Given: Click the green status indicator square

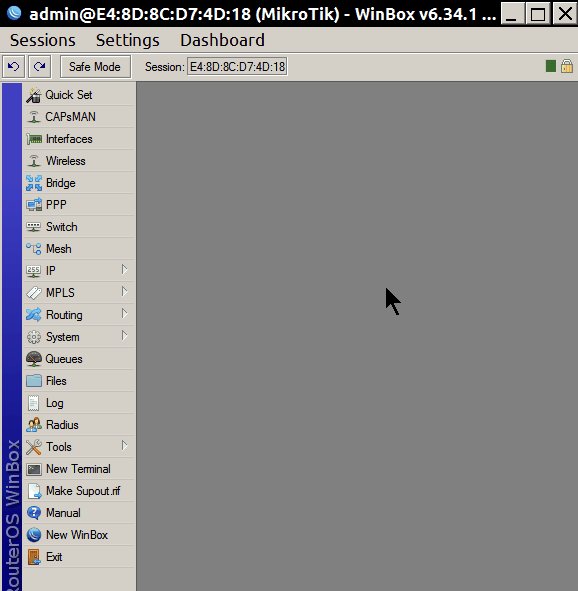Looking at the screenshot, I should (x=551, y=66).
